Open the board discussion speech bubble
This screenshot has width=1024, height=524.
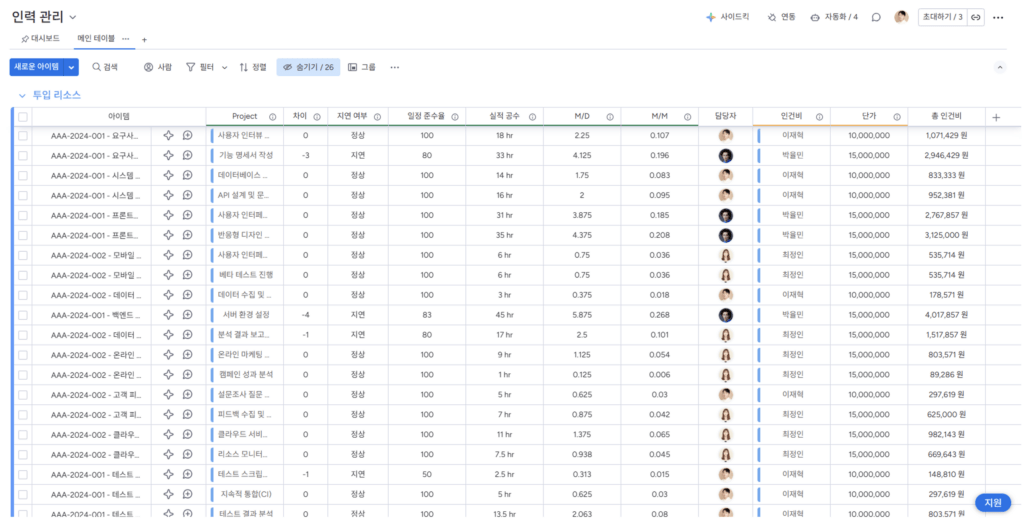pos(876,17)
